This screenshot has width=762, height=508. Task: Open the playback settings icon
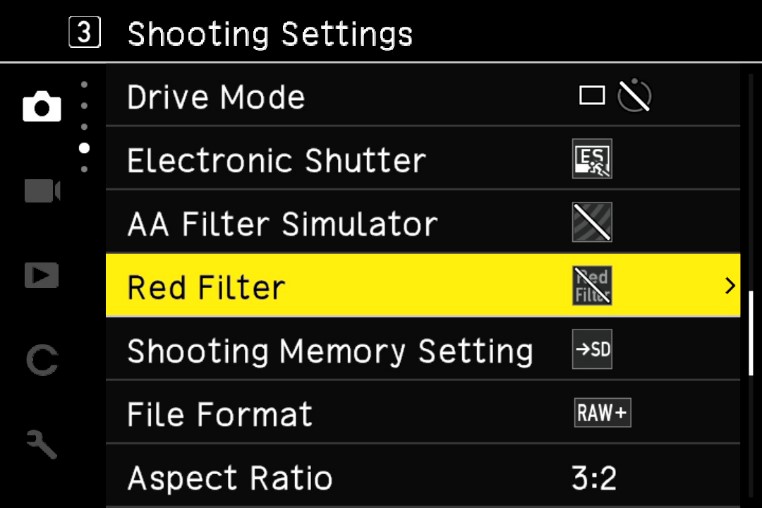coord(42,275)
